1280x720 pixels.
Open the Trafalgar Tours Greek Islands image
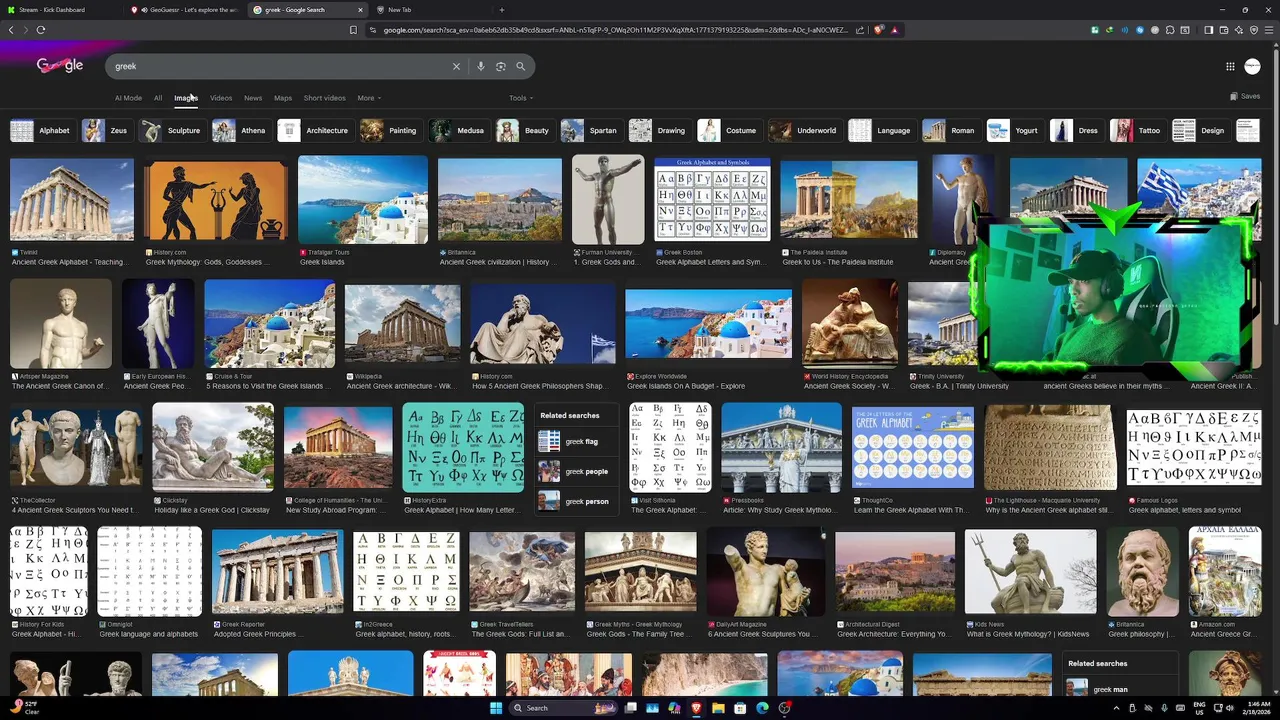[x=363, y=200]
